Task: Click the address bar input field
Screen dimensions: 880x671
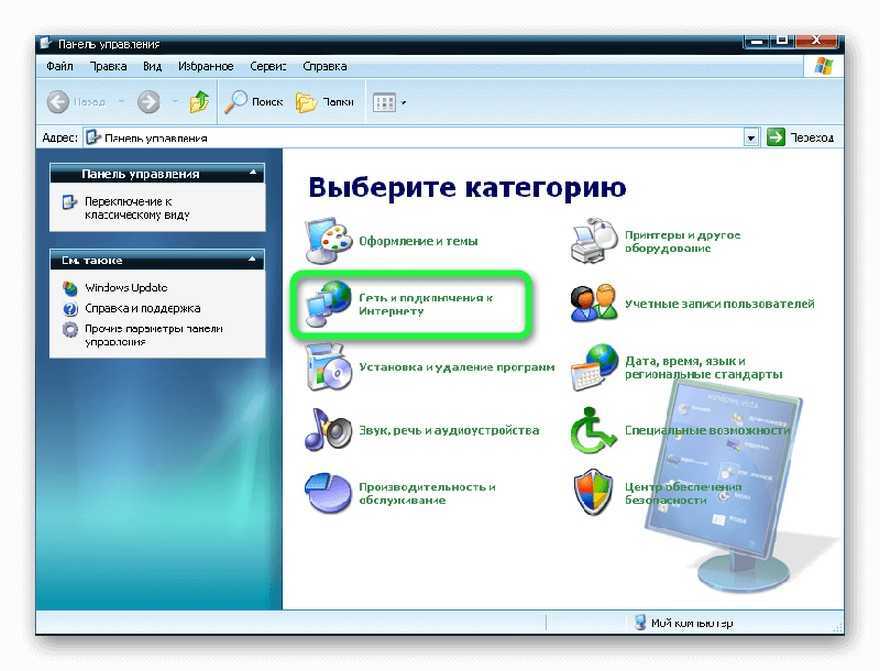Action: (420, 138)
